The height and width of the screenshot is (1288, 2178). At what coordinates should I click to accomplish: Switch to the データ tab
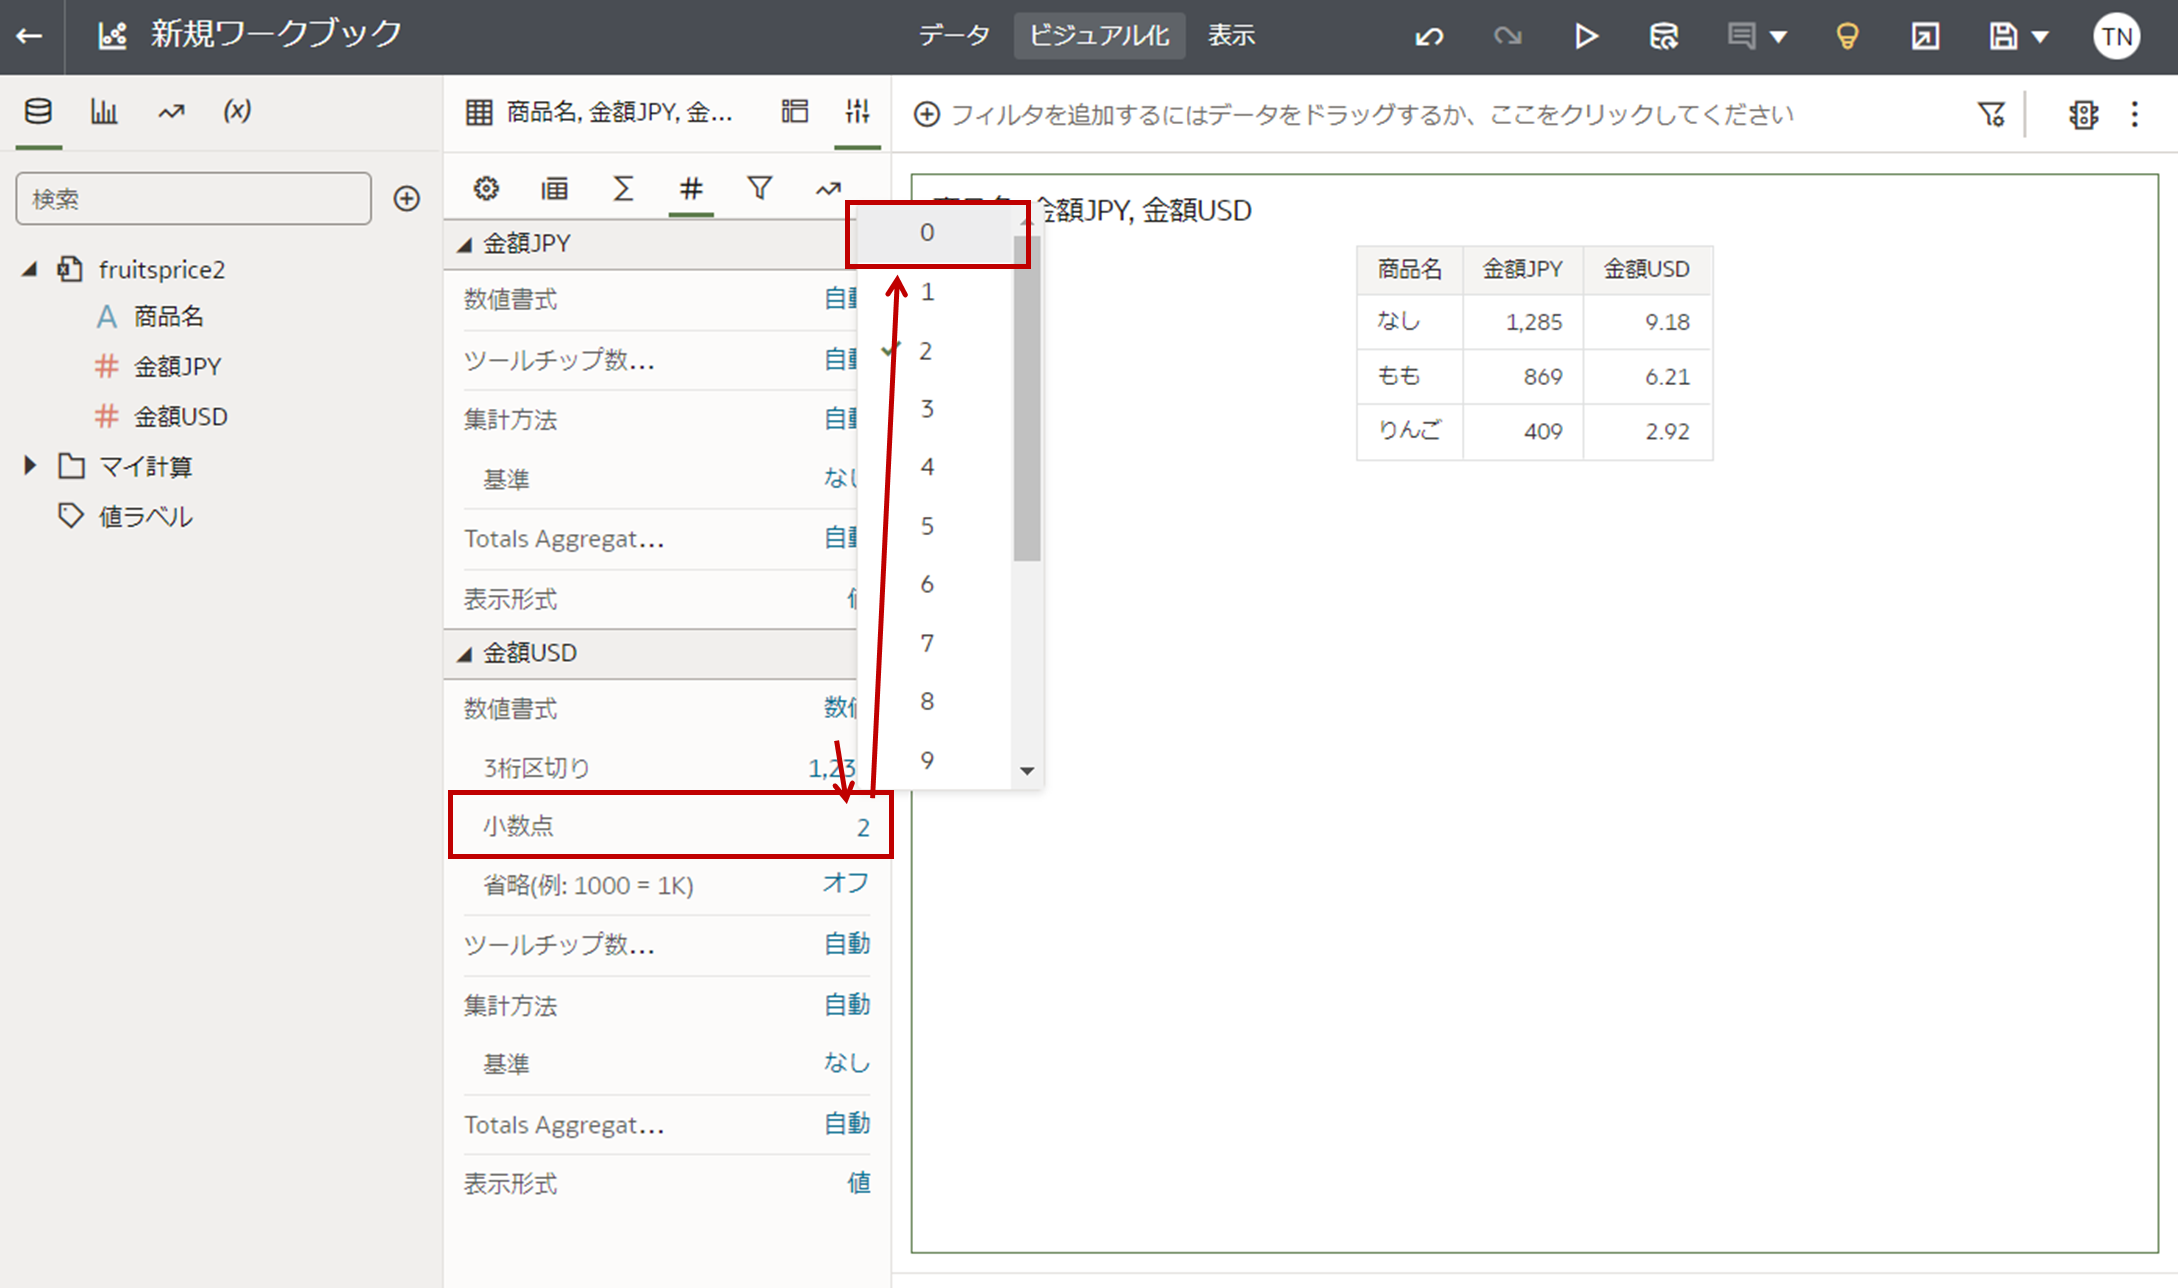pos(954,36)
